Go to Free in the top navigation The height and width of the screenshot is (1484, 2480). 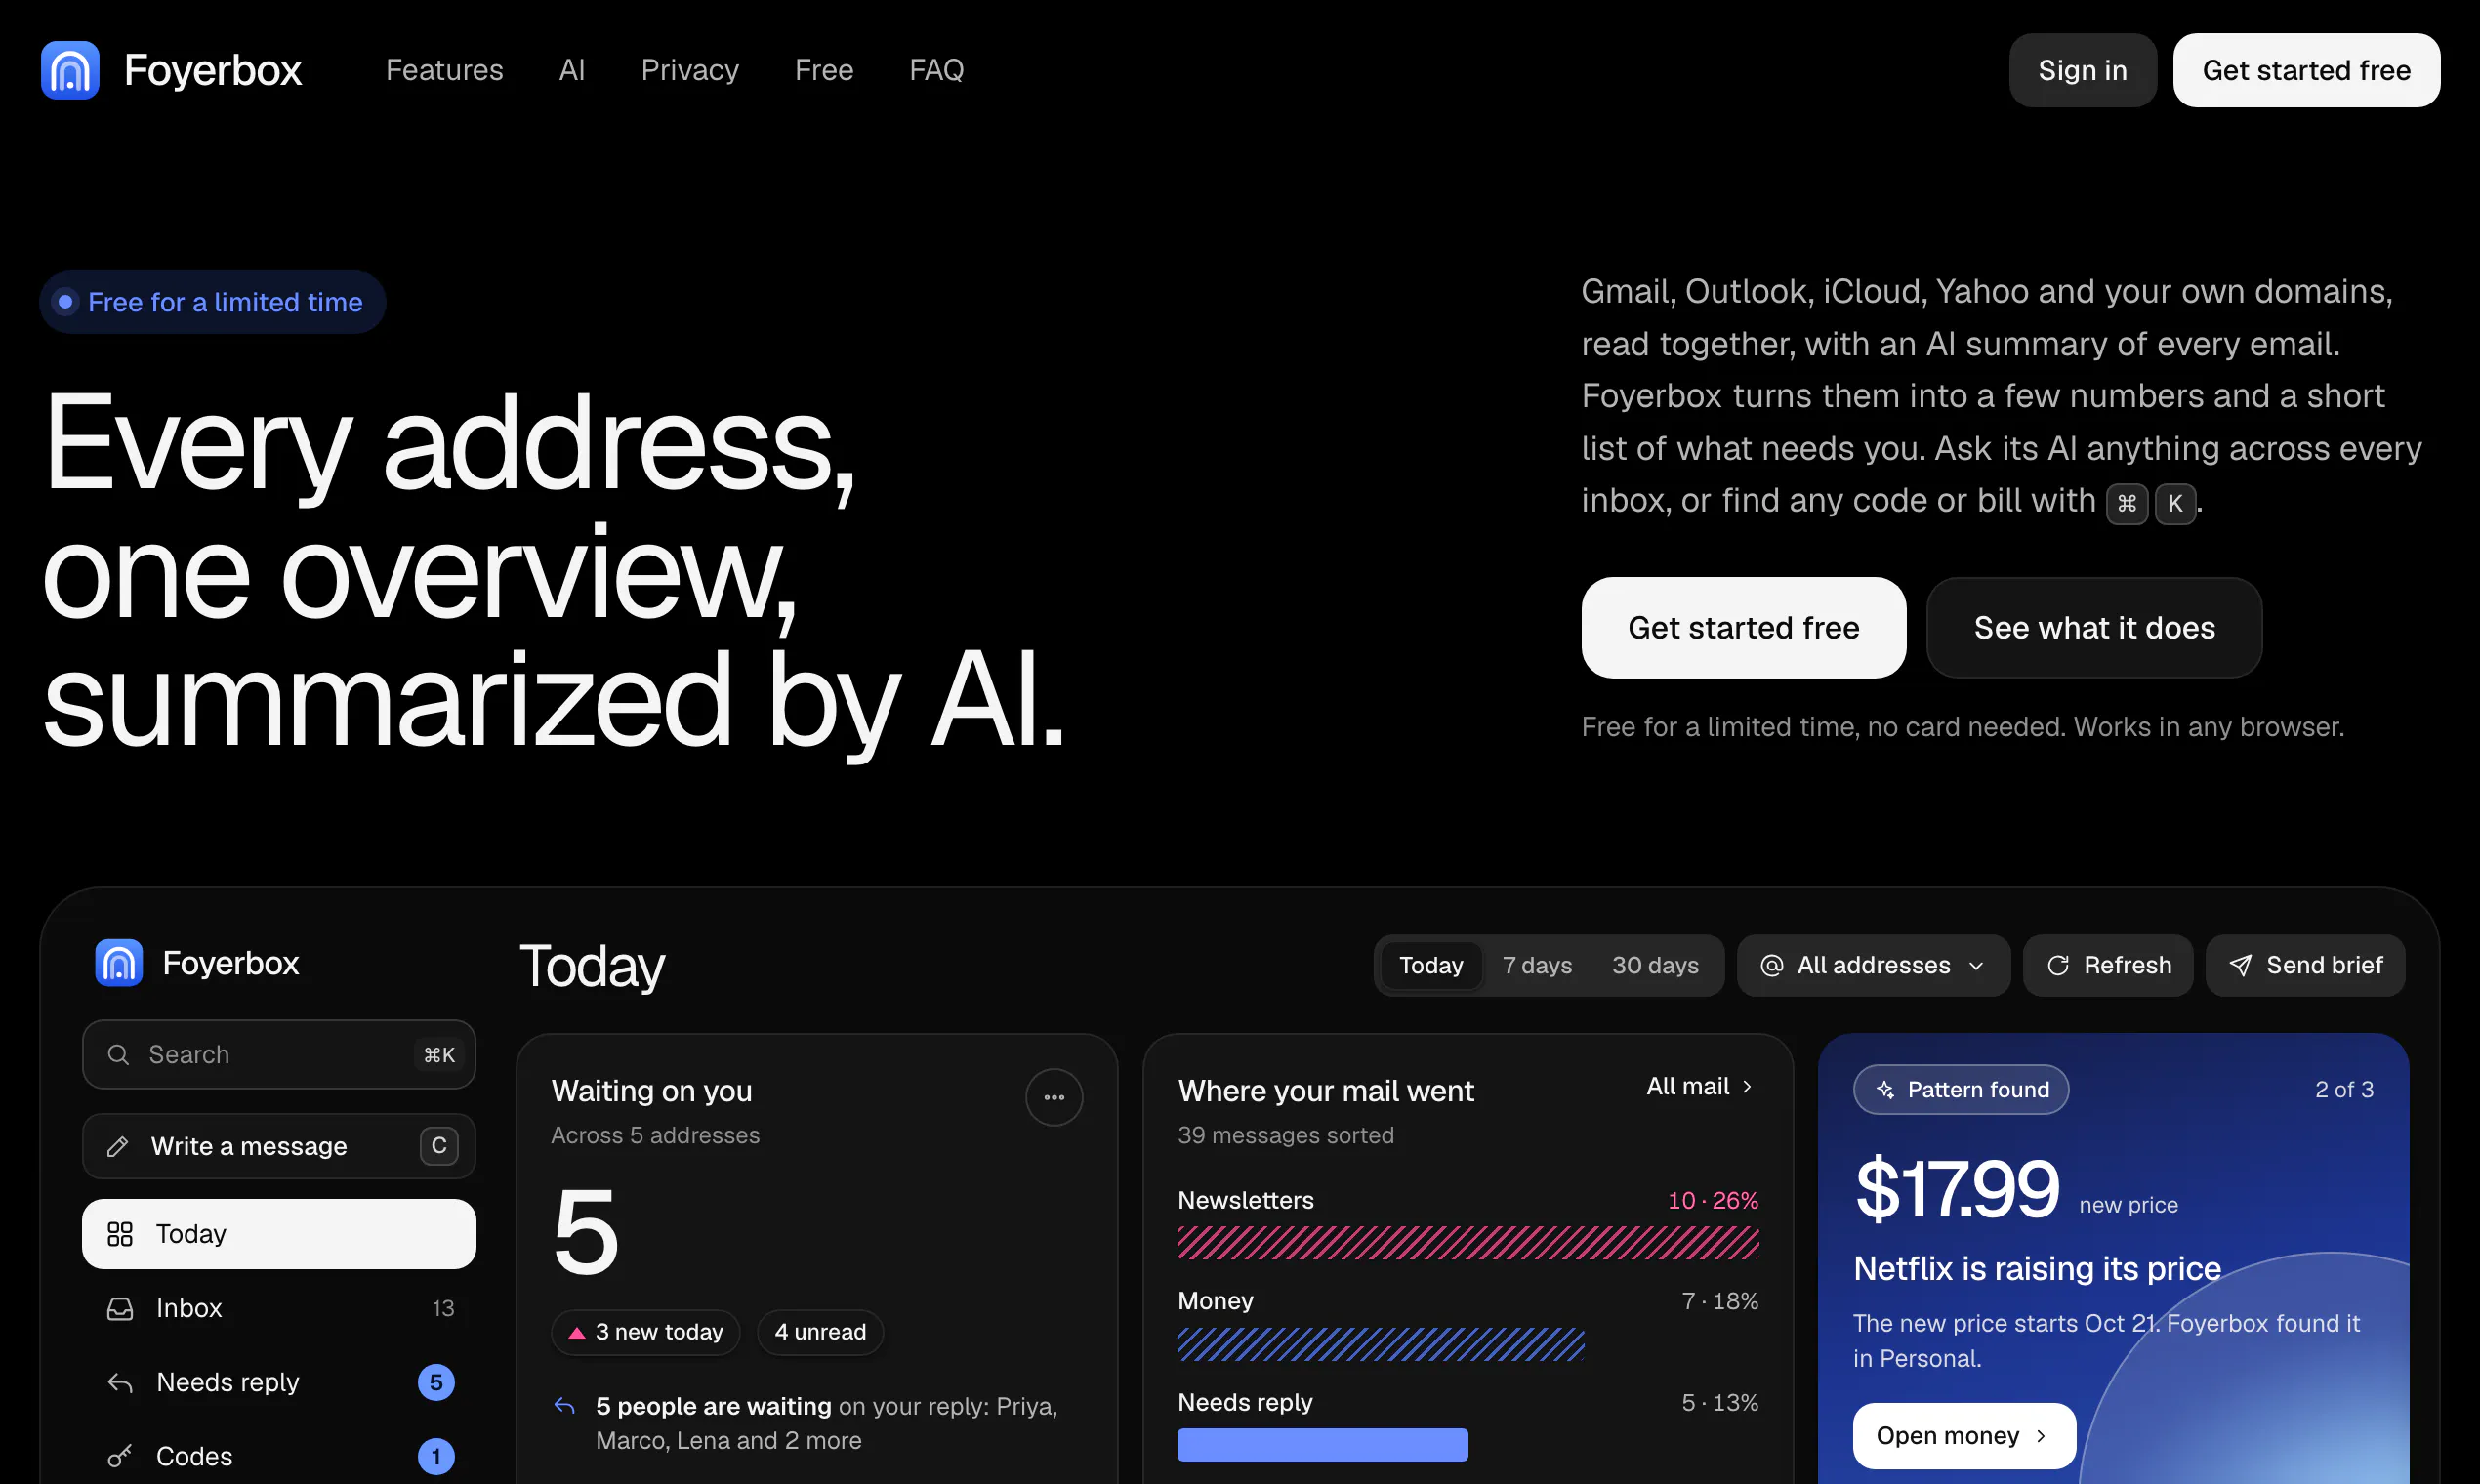824,70
